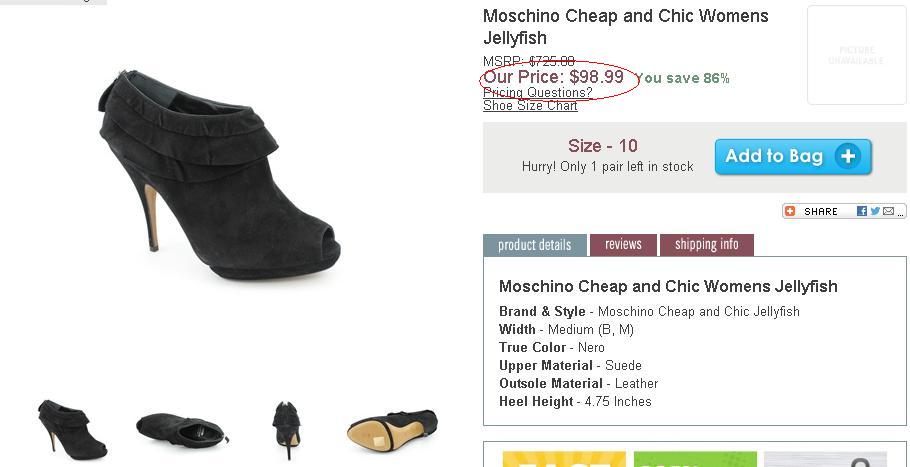The height and width of the screenshot is (467, 910).
Task: Click the email share envelope icon
Action: [x=888, y=211]
